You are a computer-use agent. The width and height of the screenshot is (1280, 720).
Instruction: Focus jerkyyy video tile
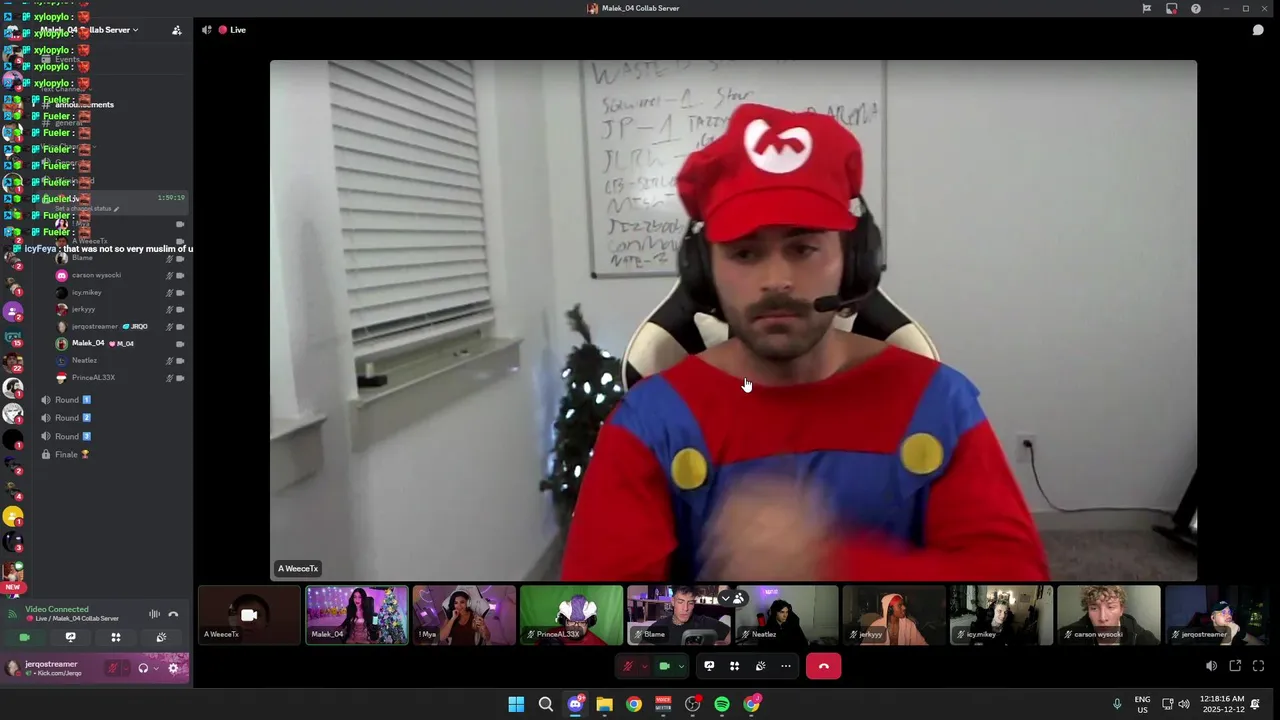point(894,615)
